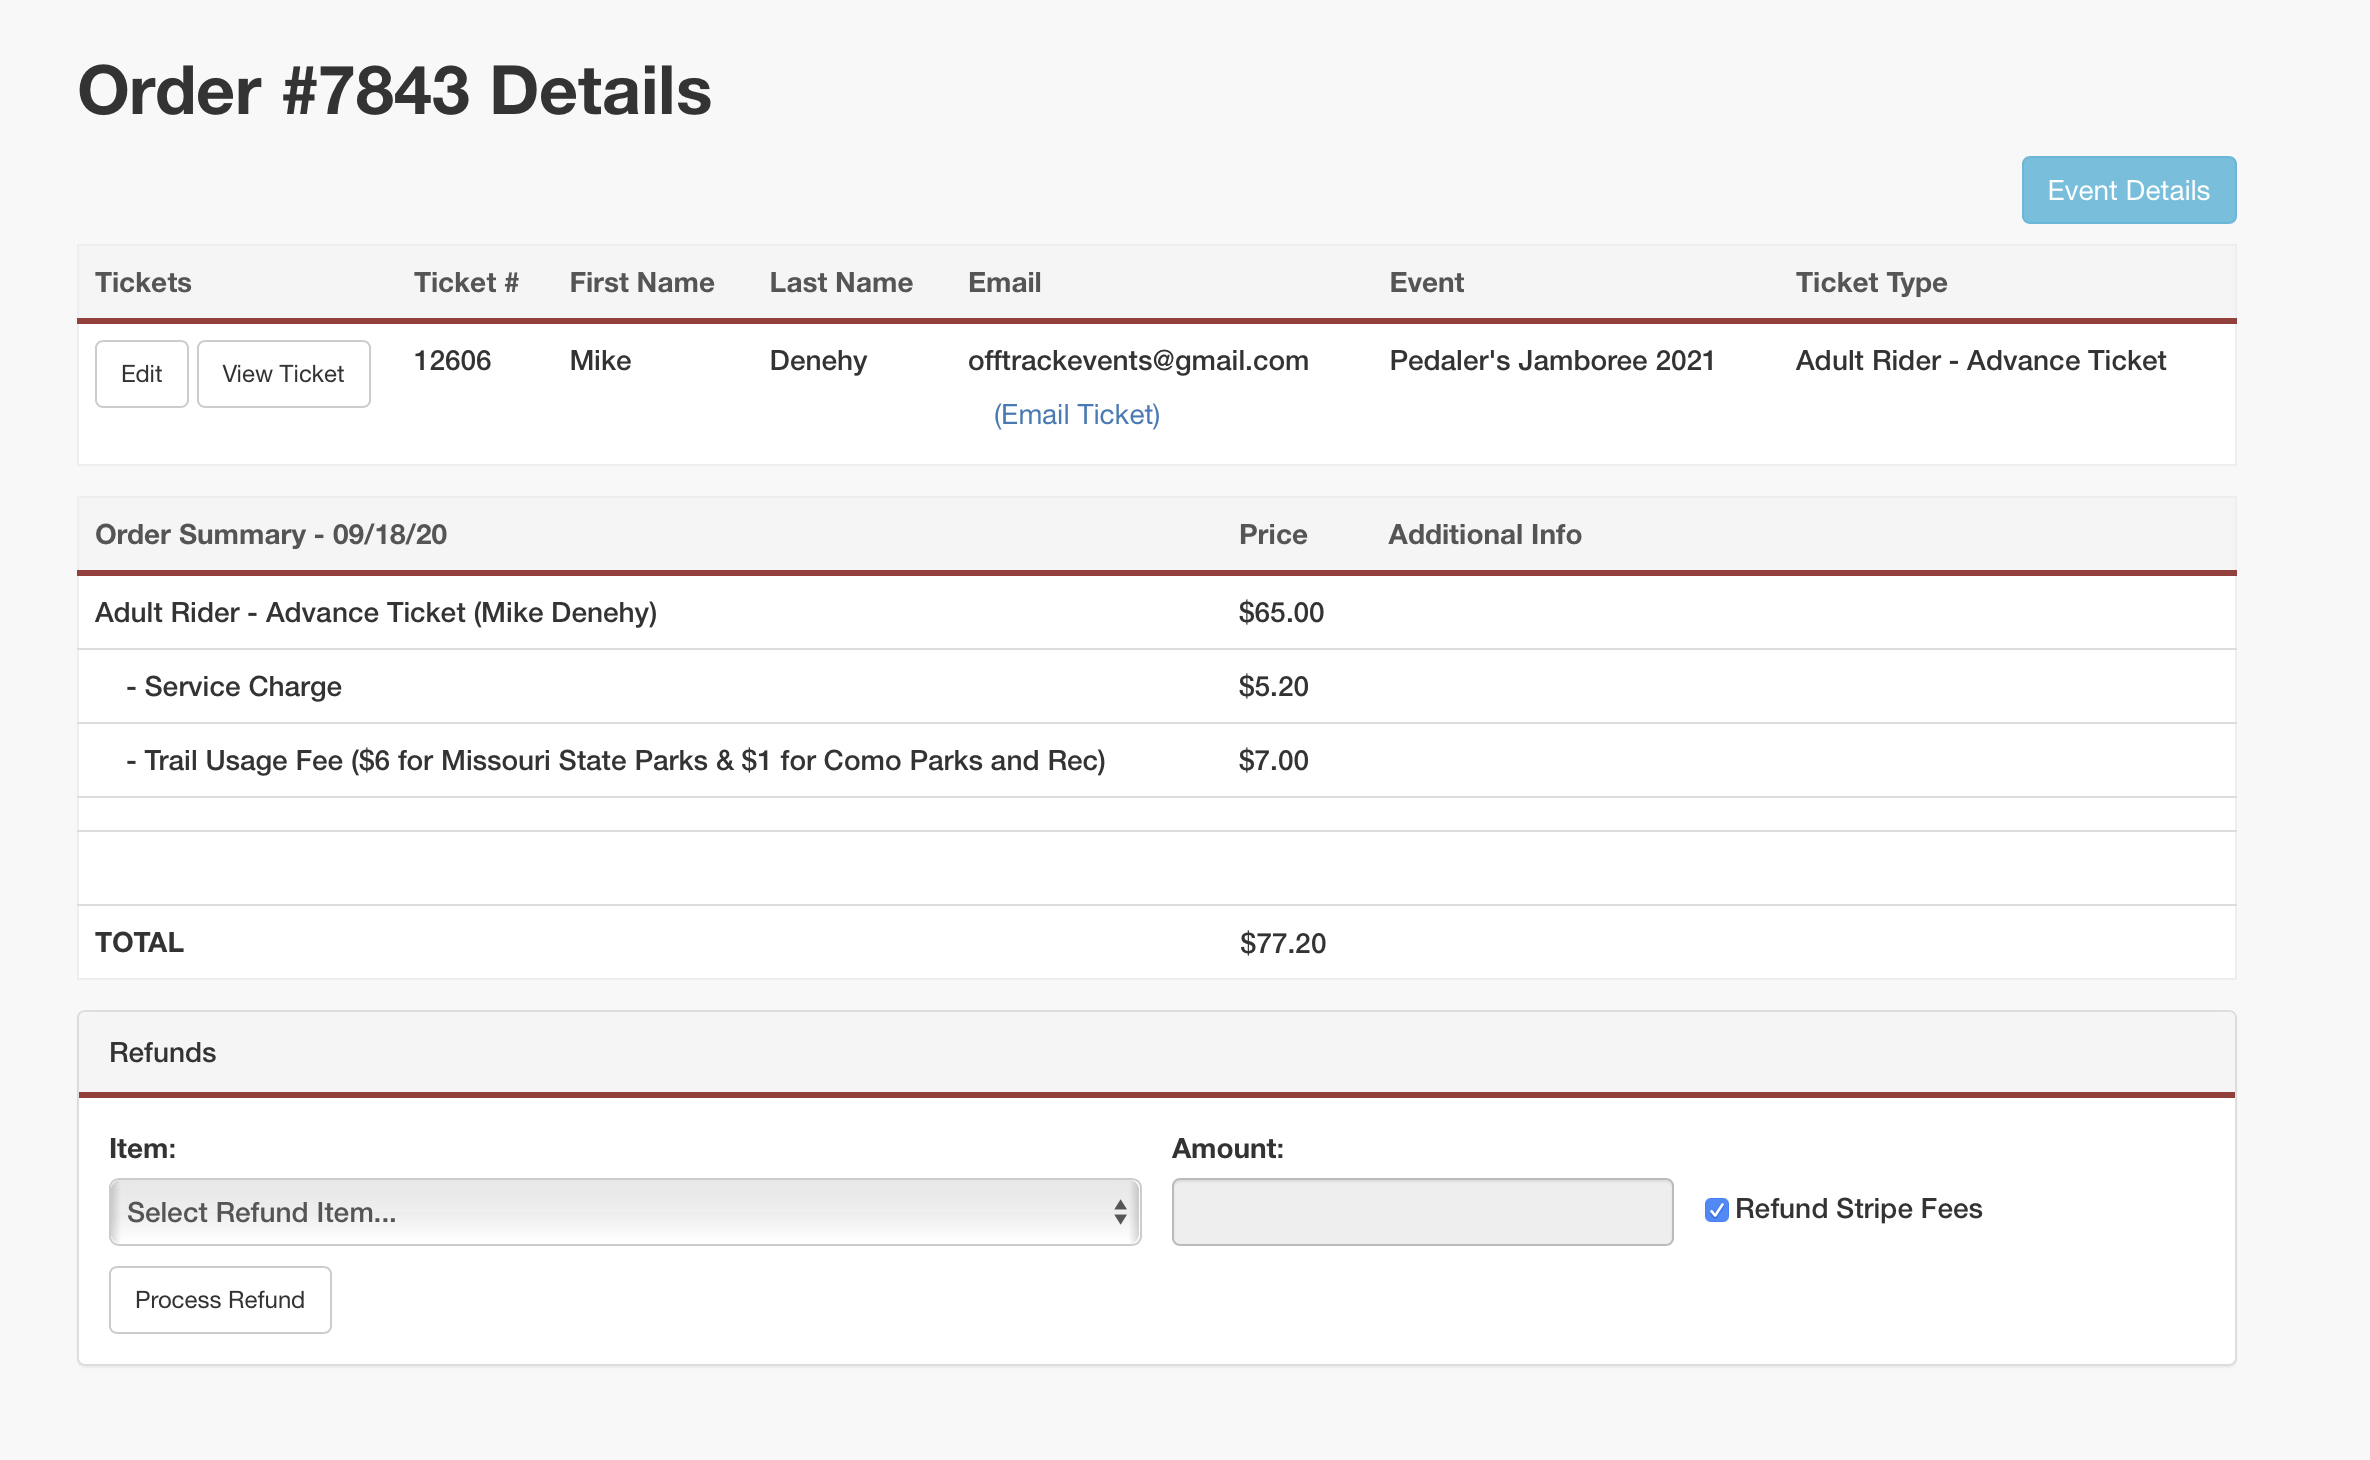Click the Edit ticket button
2370x1460 pixels.
141,374
